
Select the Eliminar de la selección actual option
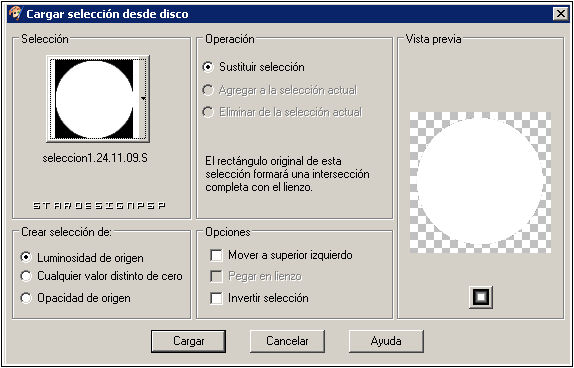pyautogui.click(x=208, y=112)
